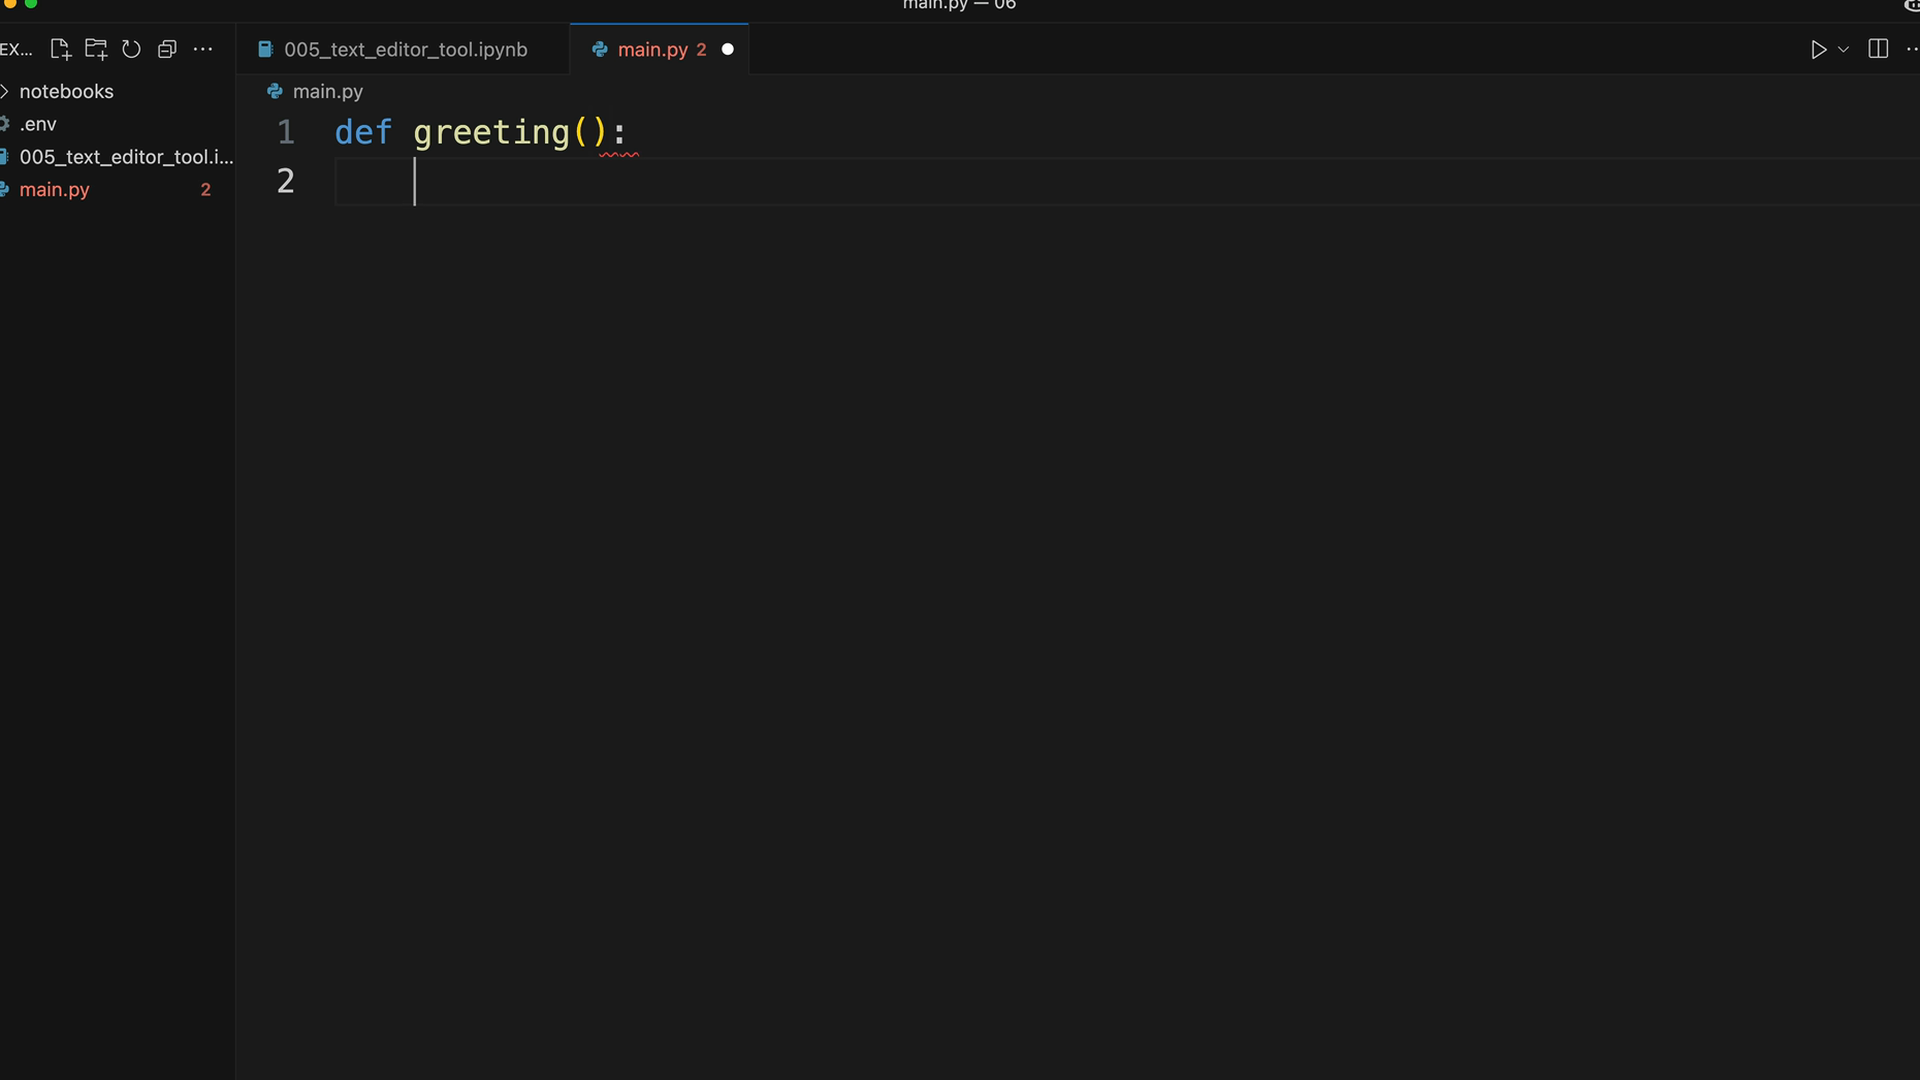Switch to the 005_text_editor_tool.ipynb tab
Viewport: 1920px width, 1080px height.
[x=405, y=49]
